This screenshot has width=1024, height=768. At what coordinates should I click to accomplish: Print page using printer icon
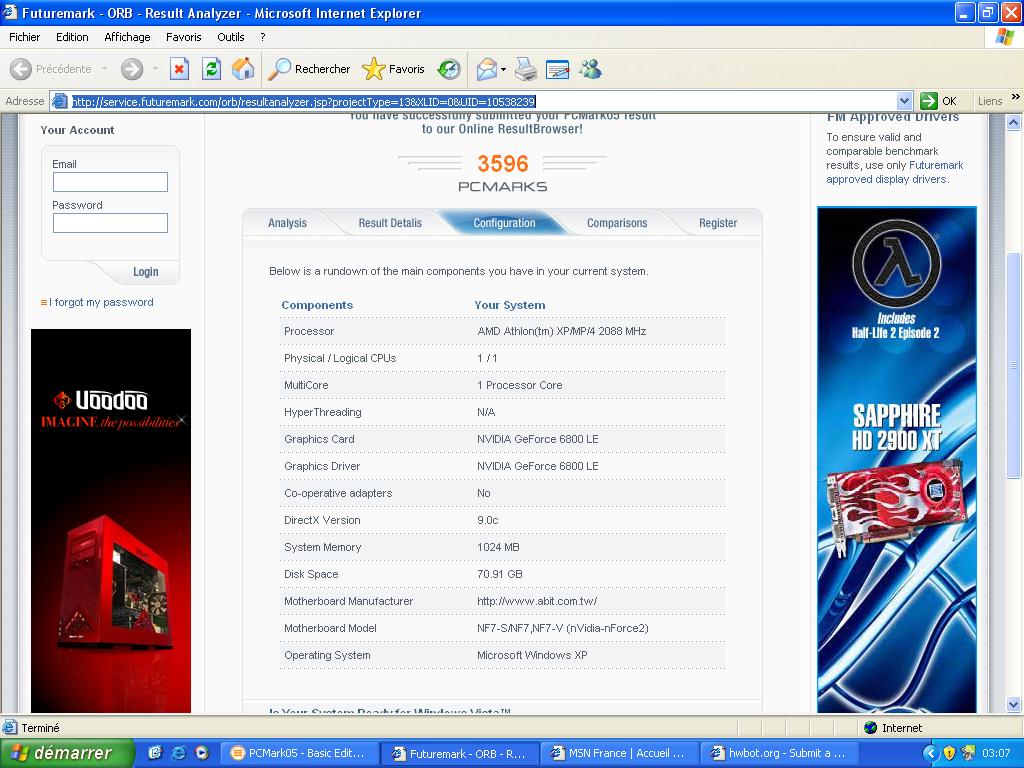(x=526, y=69)
